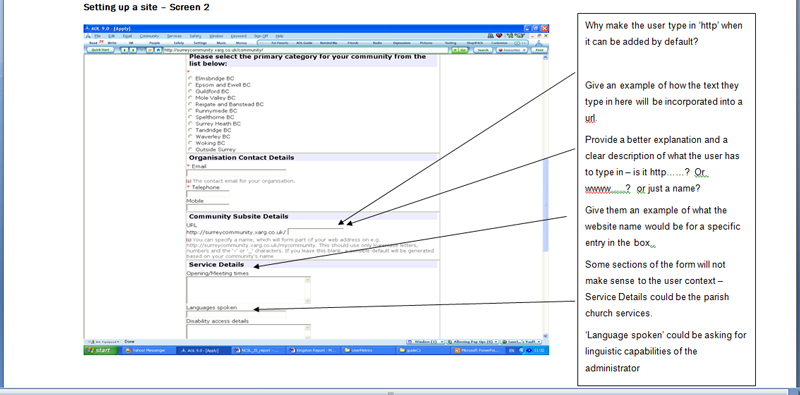Screen dimensions: 800x395
Task: Open the Sign Off menu
Action: (261, 36)
